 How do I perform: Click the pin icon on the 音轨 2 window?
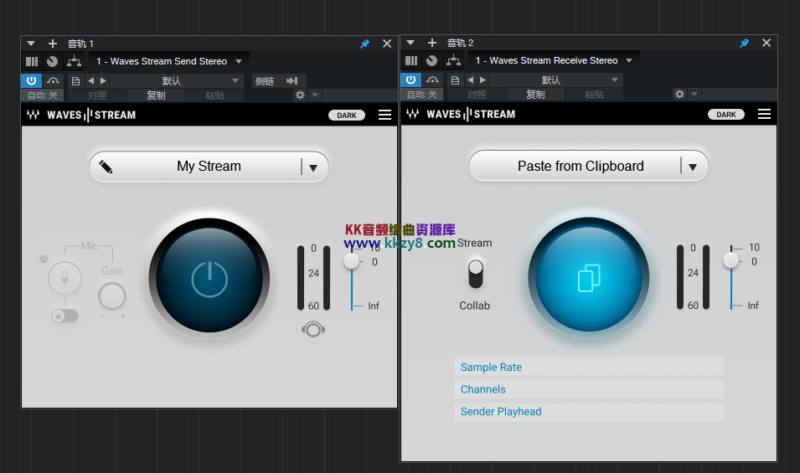[x=744, y=43]
